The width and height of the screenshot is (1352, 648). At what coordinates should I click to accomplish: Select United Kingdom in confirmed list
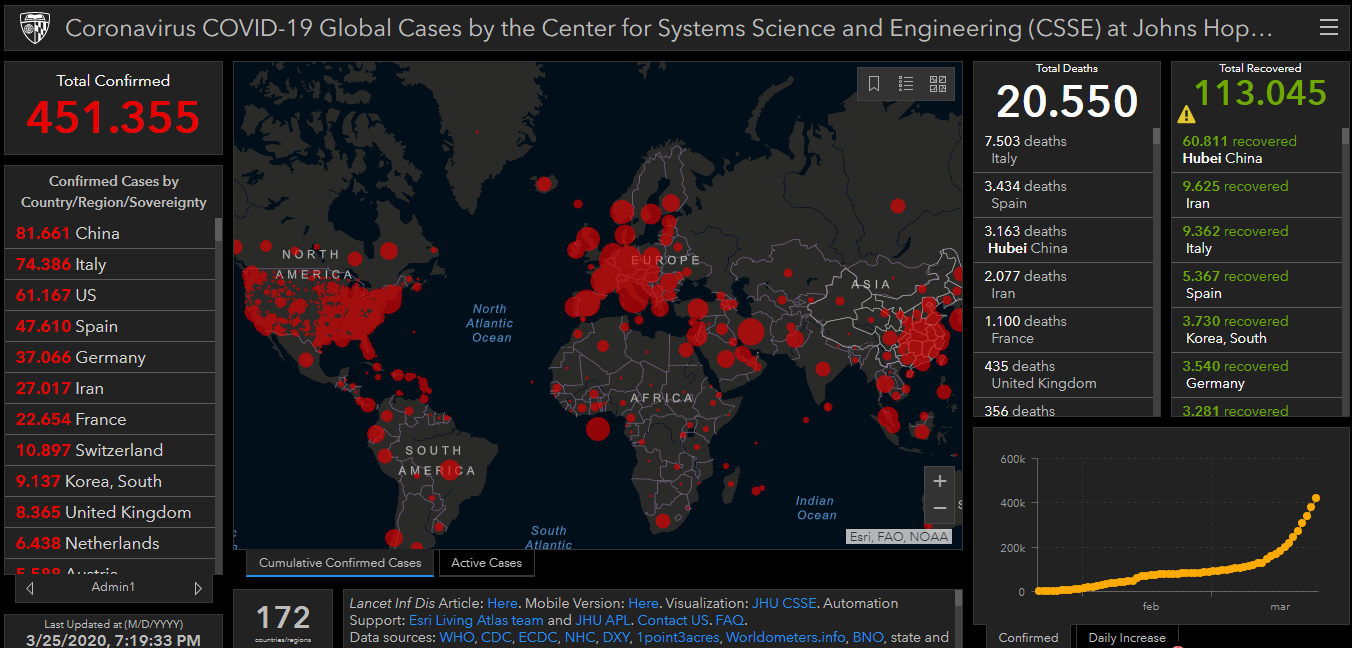110,512
